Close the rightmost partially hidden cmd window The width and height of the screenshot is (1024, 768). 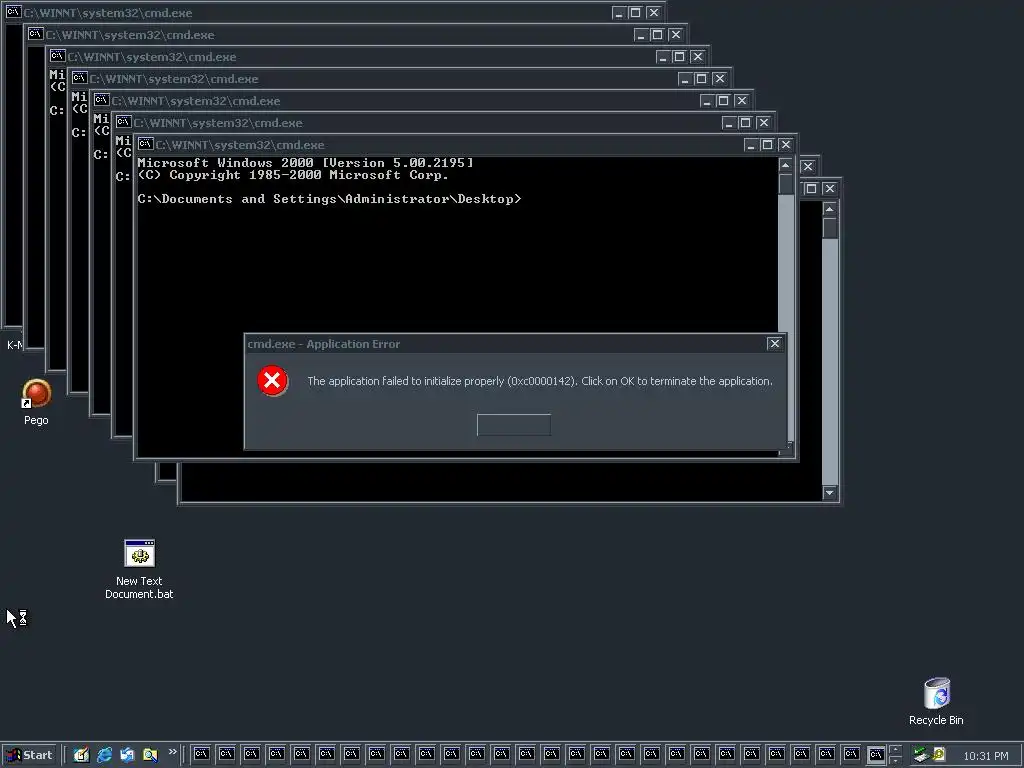829,189
